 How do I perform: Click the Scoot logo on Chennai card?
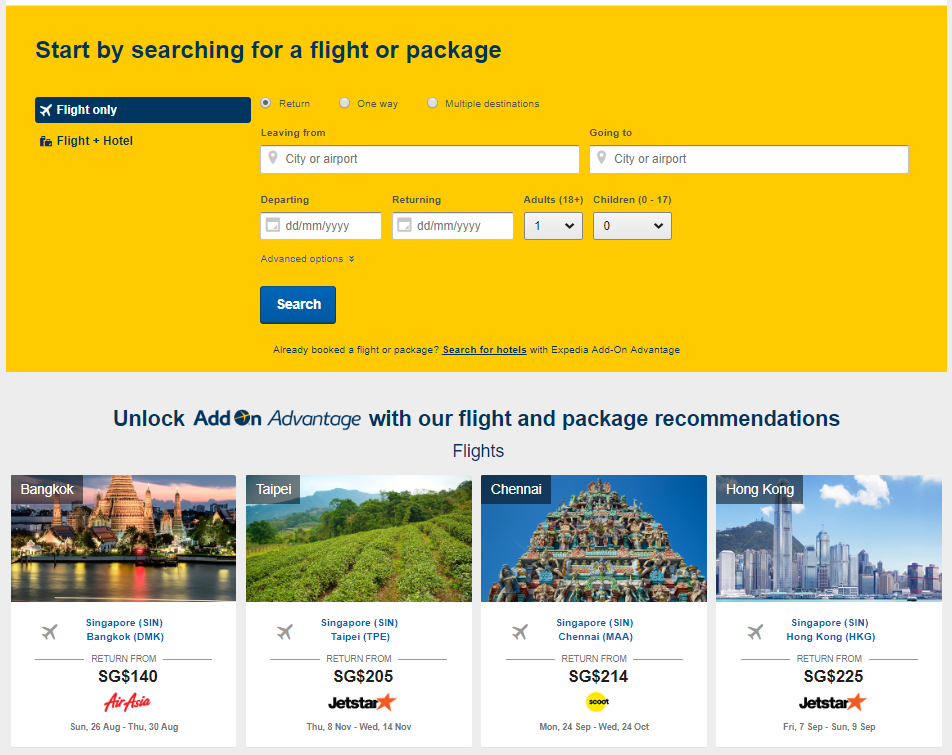597,701
